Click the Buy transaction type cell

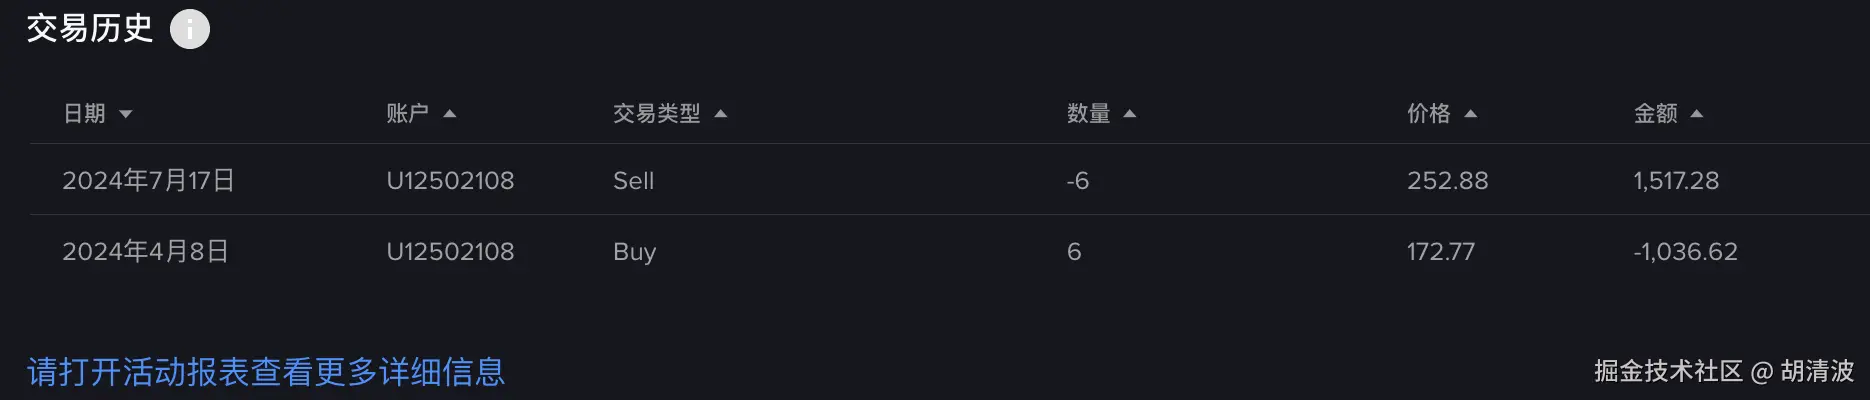click(x=634, y=252)
